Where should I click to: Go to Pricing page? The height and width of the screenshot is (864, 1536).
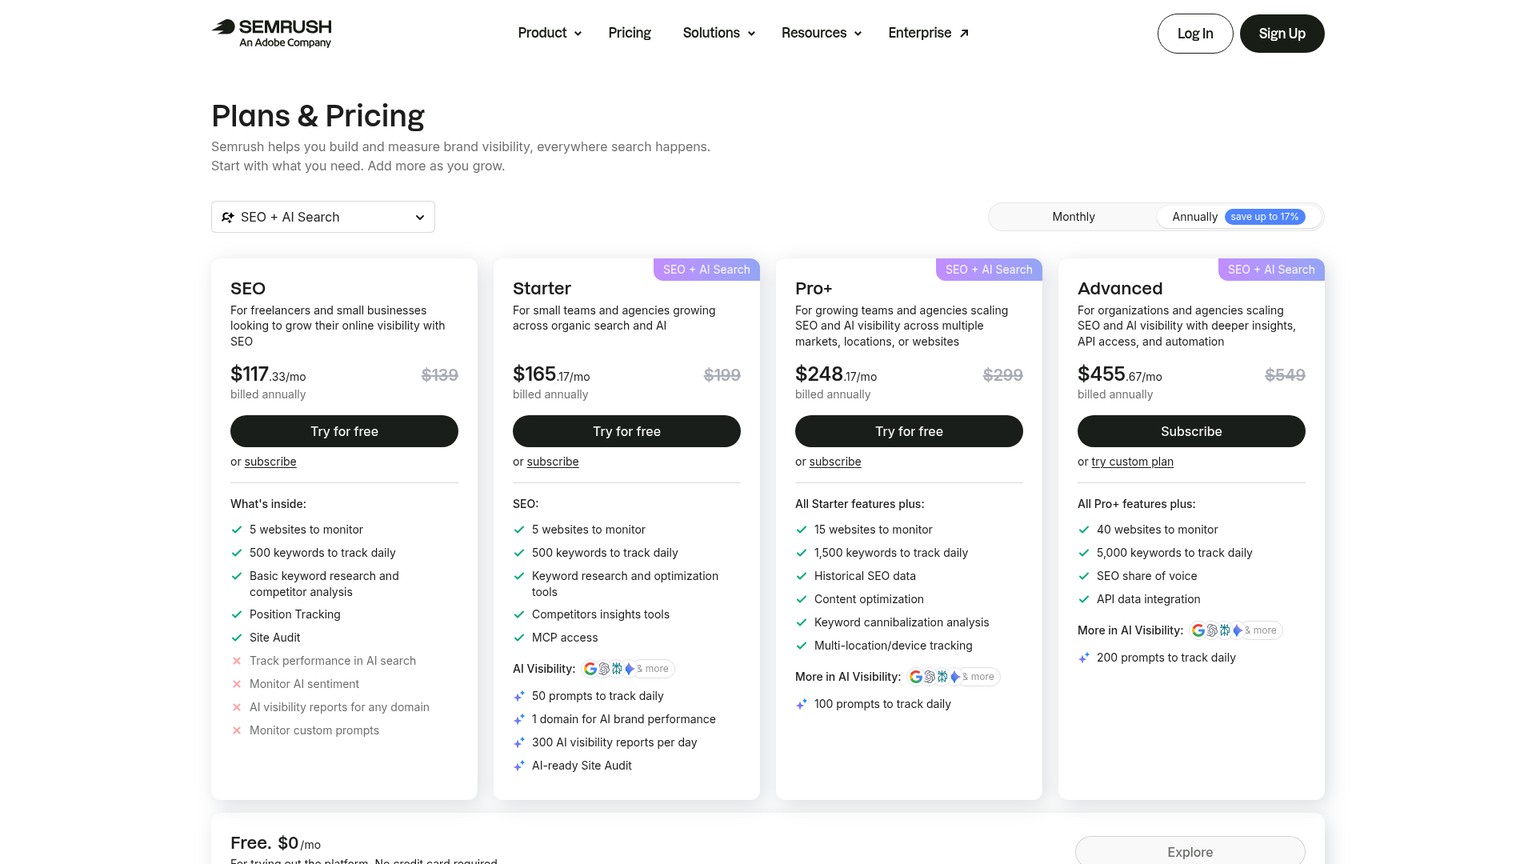[x=629, y=33]
